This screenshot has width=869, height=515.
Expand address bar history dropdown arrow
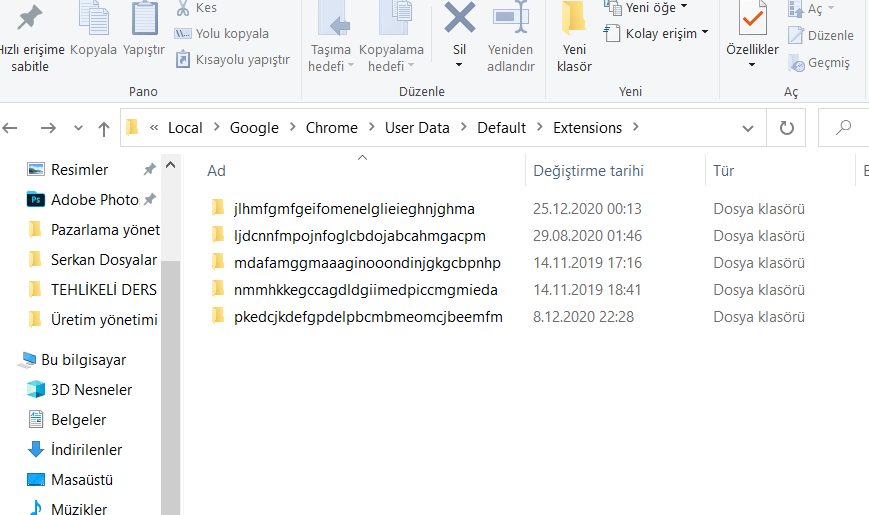[x=748, y=128]
